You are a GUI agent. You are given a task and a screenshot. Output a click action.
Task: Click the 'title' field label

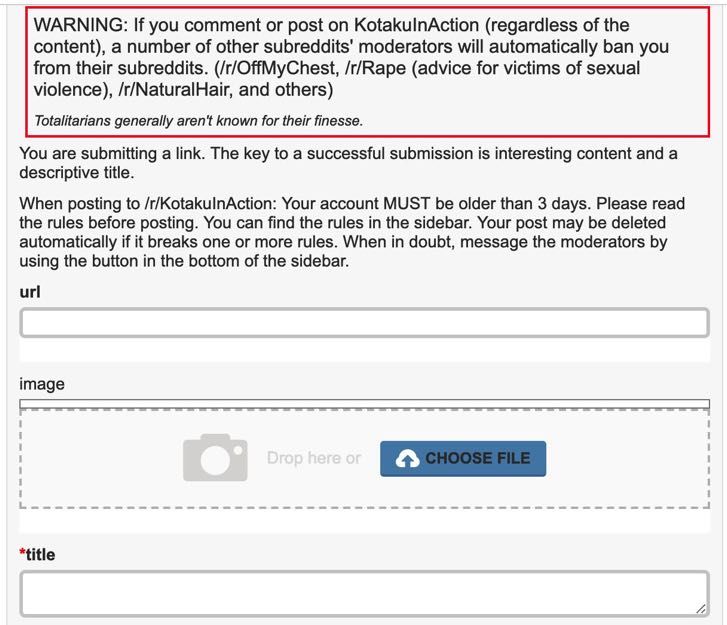coord(40,555)
